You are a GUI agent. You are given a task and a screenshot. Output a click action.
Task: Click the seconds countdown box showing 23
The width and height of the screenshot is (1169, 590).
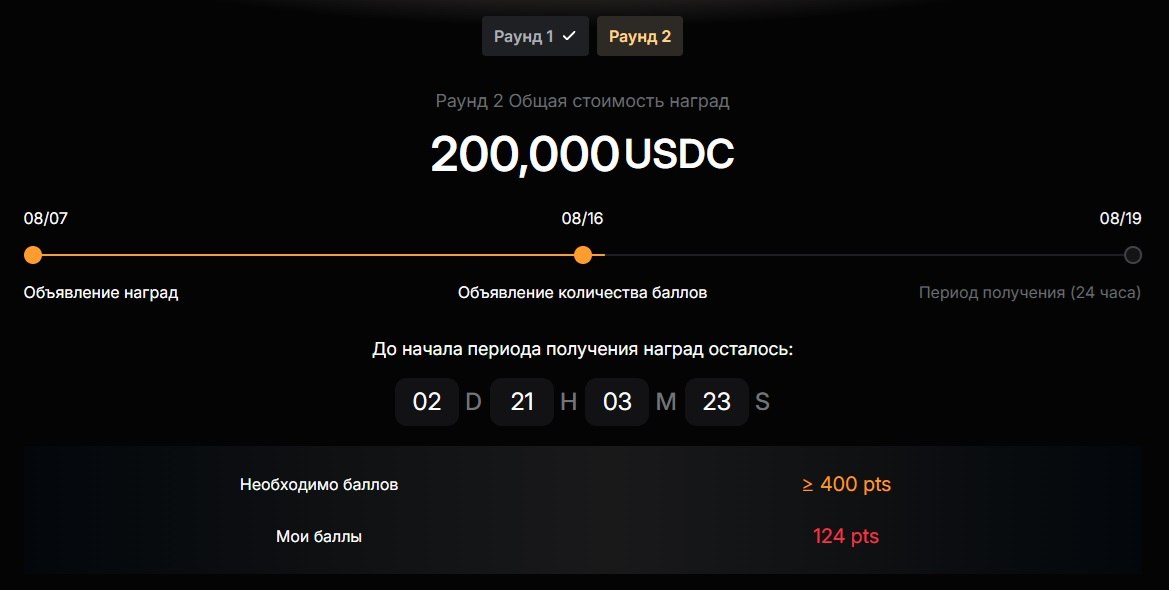point(716,402)
